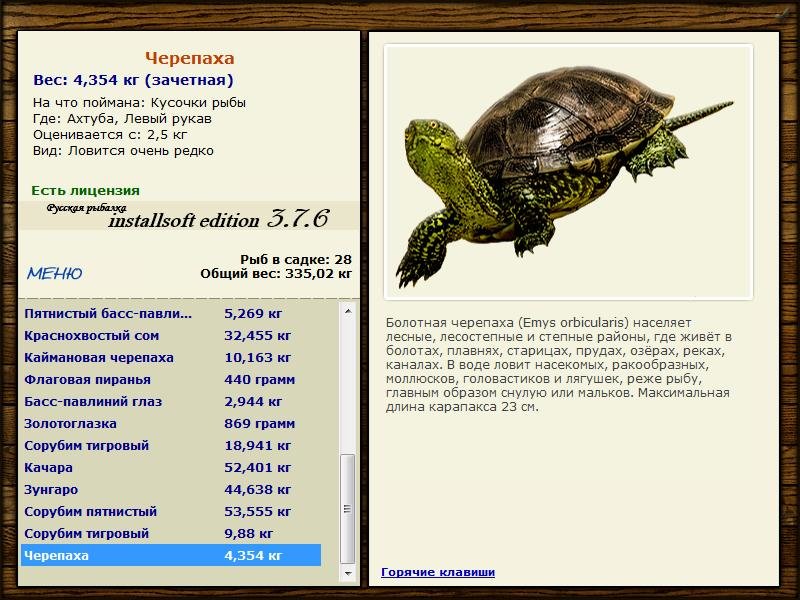Open the Горячие клавиши link
The image size is (800, 600).
click(x=438, y=572)
